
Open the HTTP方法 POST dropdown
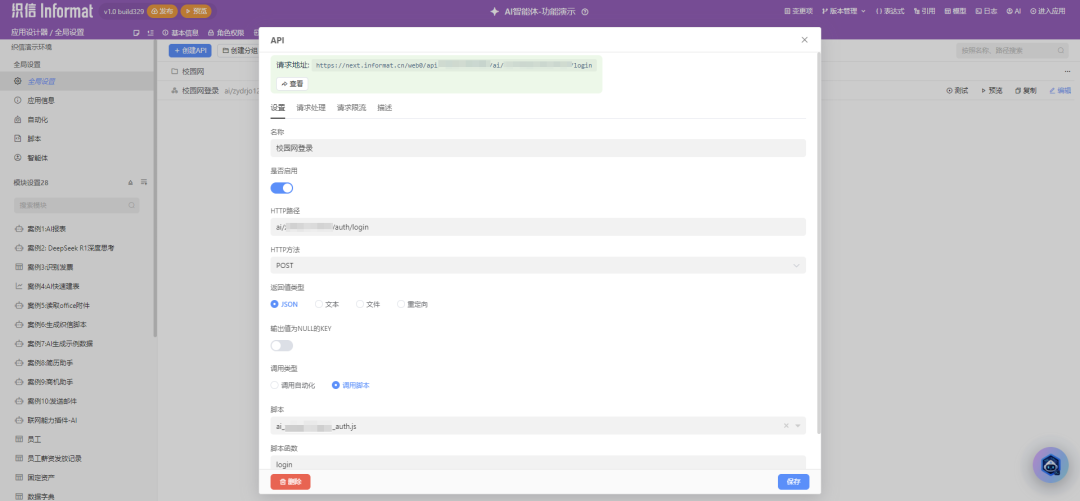[x=538, y=265]
